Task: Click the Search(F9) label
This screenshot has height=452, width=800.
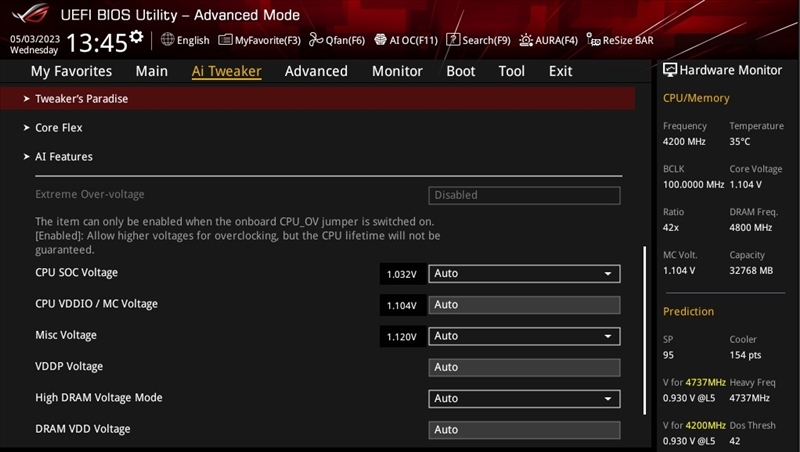Action: pyautogui.click(x=486, y=40)
